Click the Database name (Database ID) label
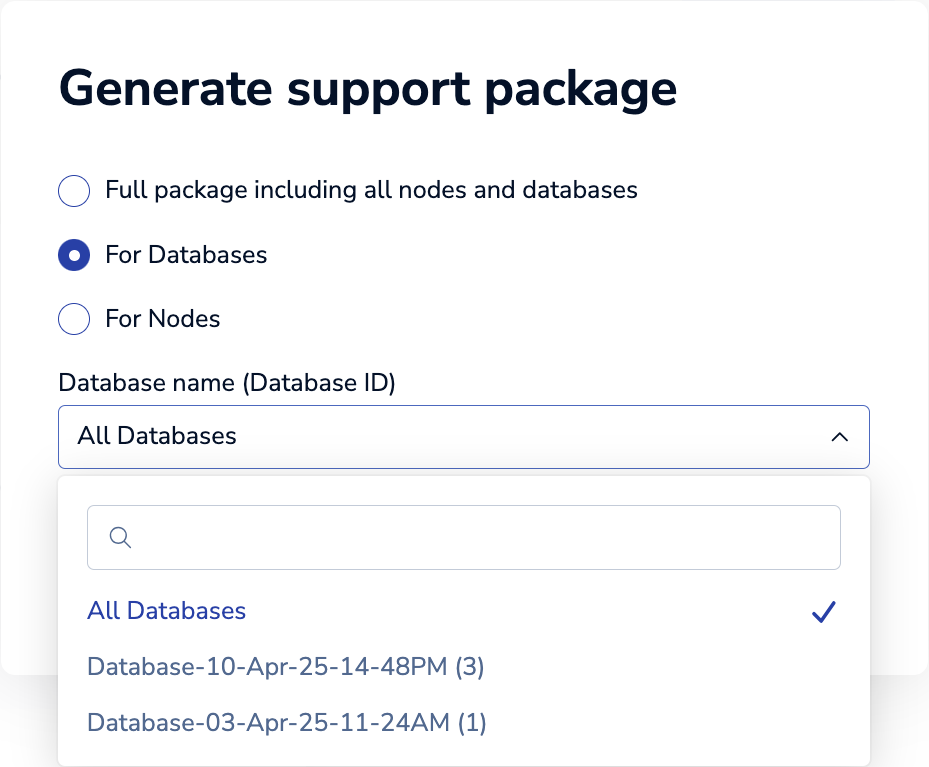 pos(228,383)
